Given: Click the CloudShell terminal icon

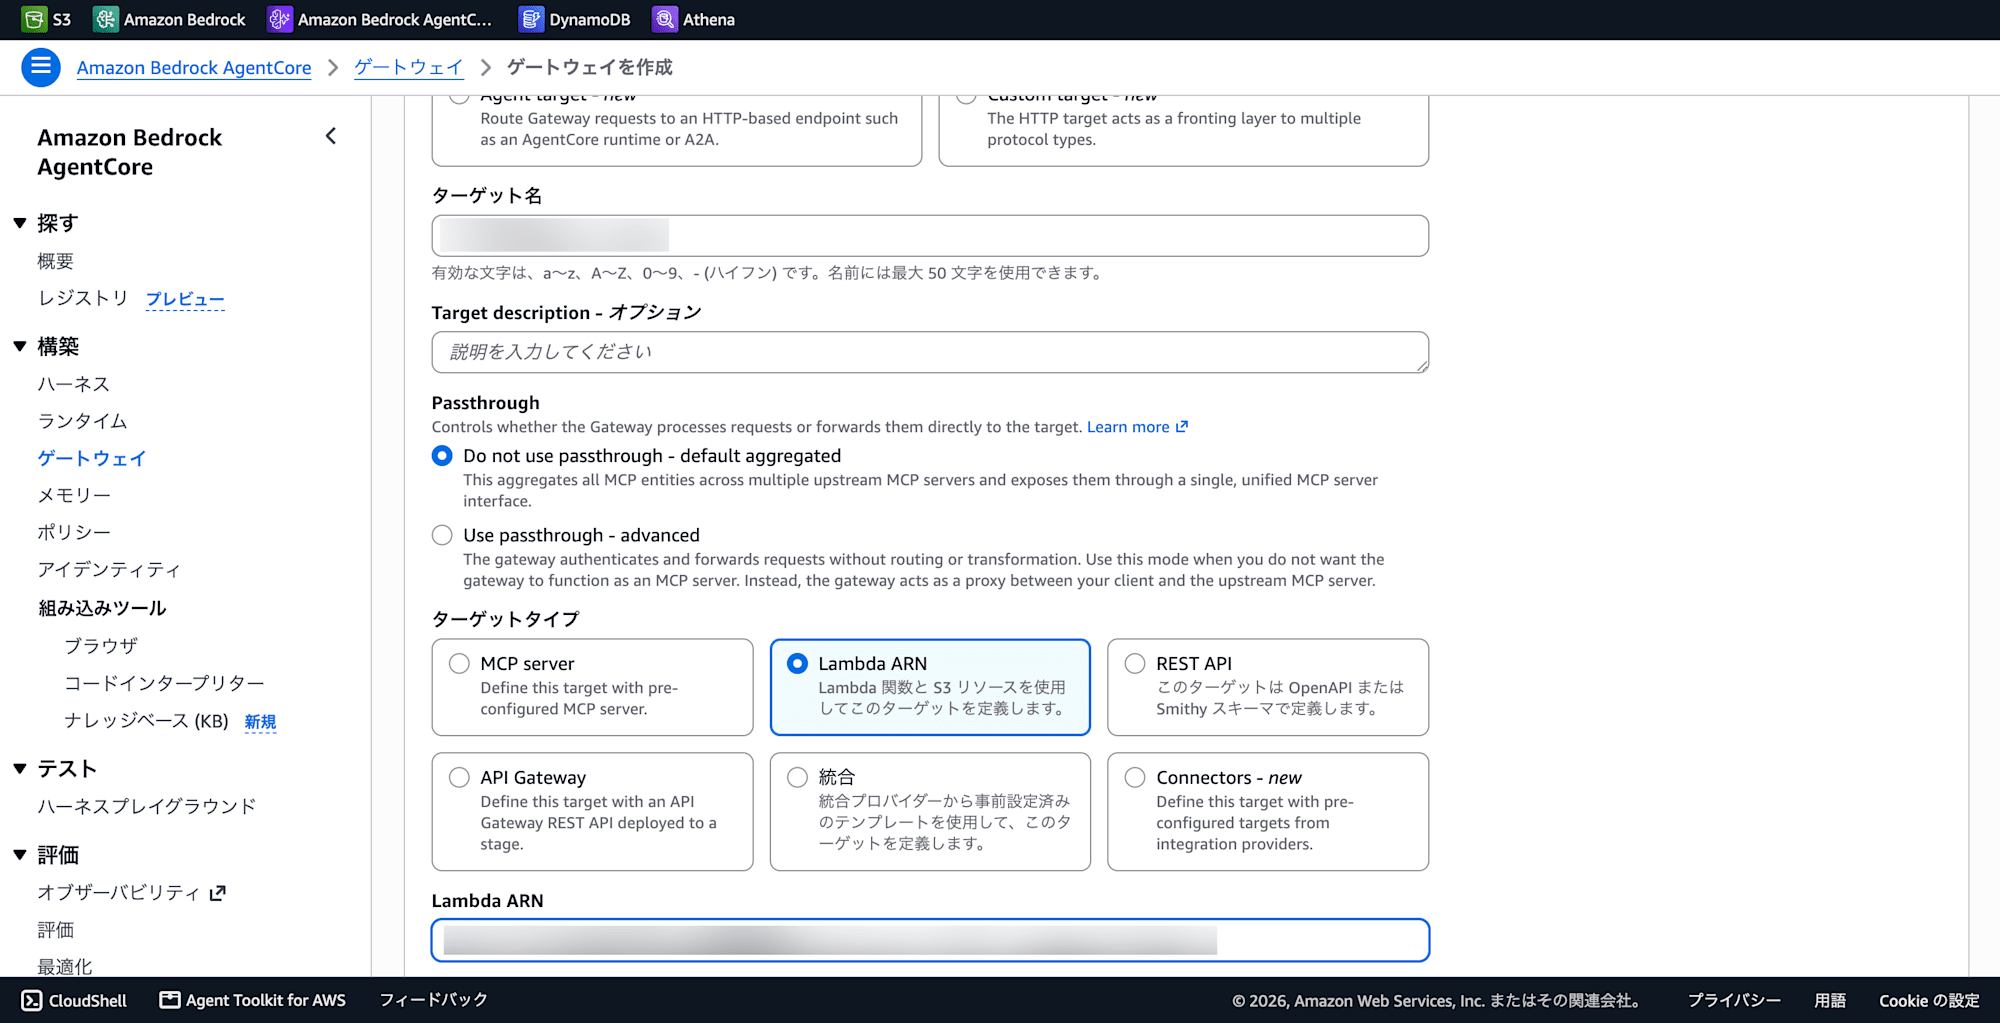Looking at the screenshot, I should click(x=32, y=1000).
